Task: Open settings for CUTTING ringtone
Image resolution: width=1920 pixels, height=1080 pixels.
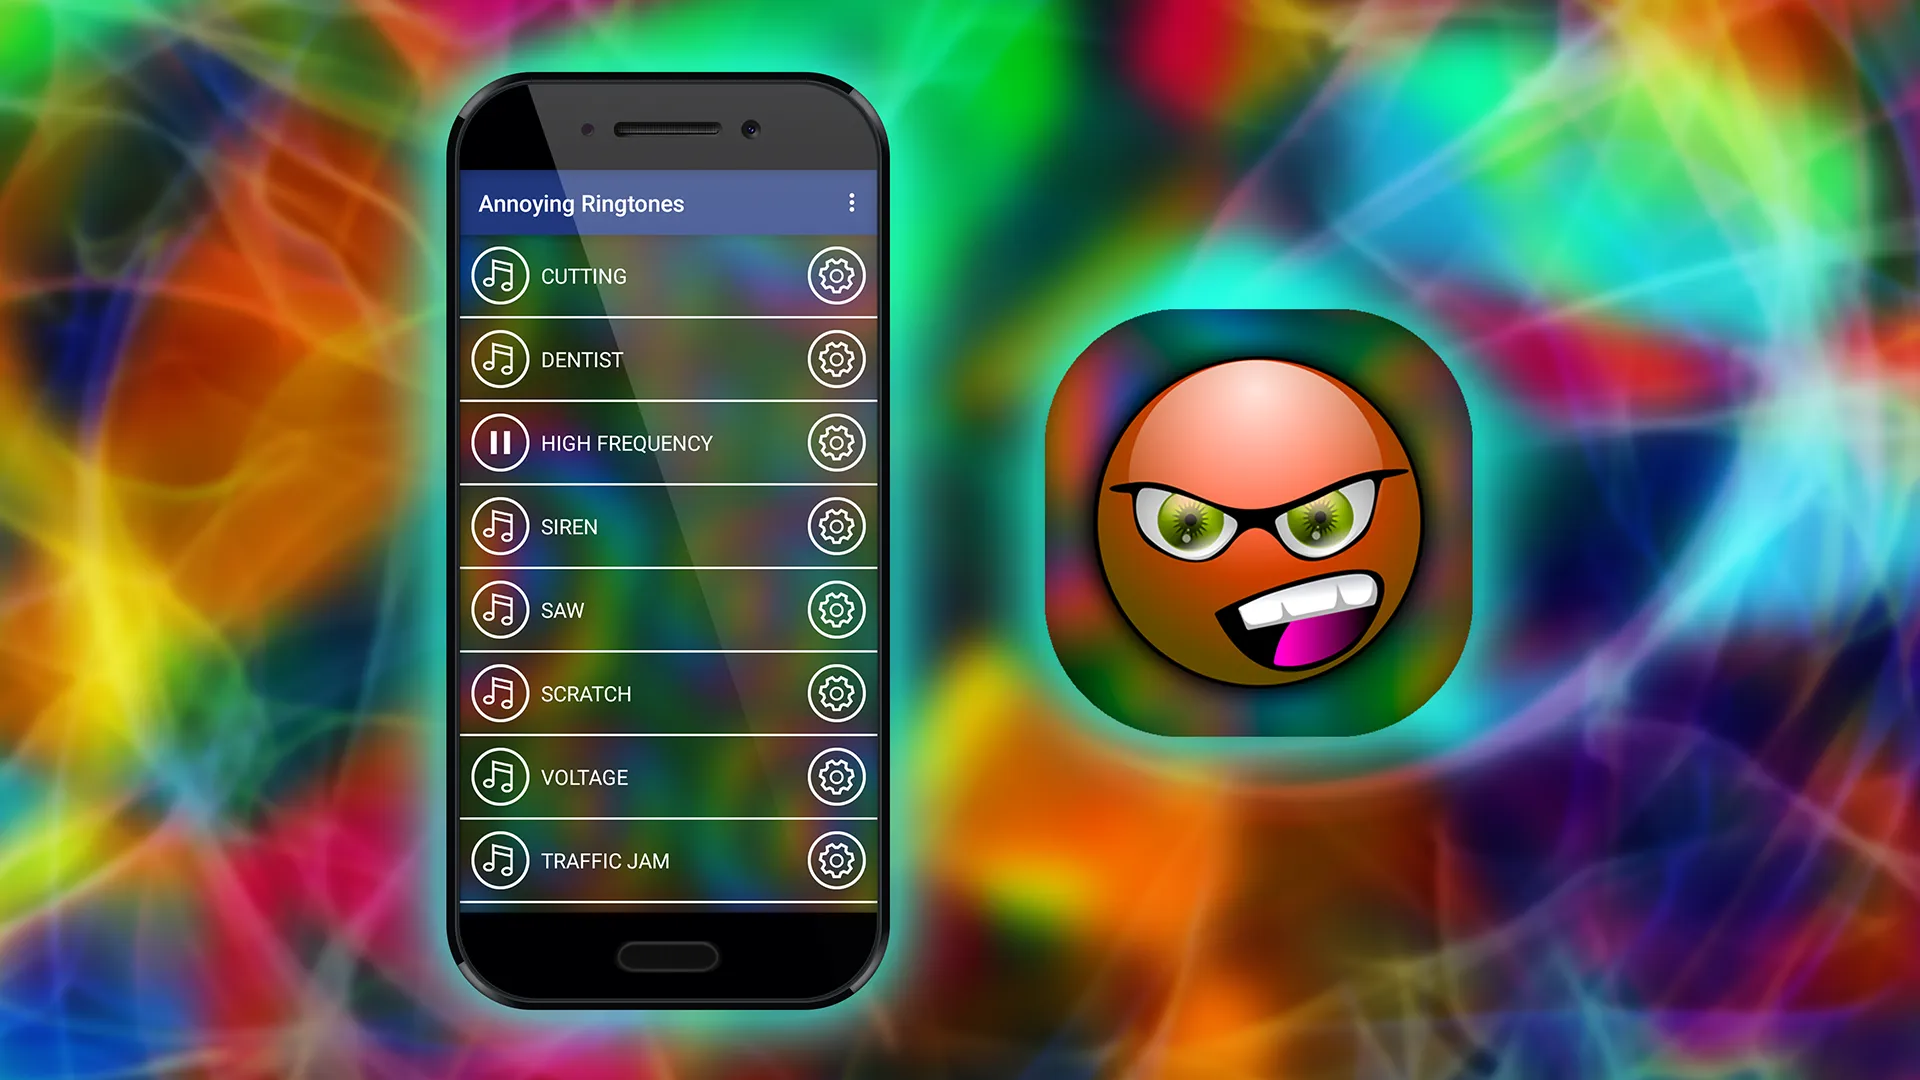Action: (x=835, y=274)
